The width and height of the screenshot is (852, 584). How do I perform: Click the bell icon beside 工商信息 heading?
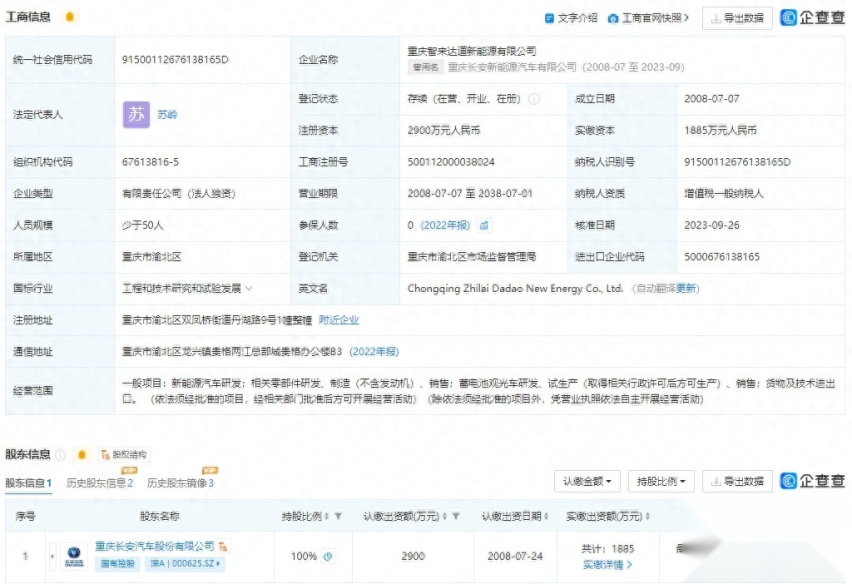pyautogui.click(x=70, y=17)
